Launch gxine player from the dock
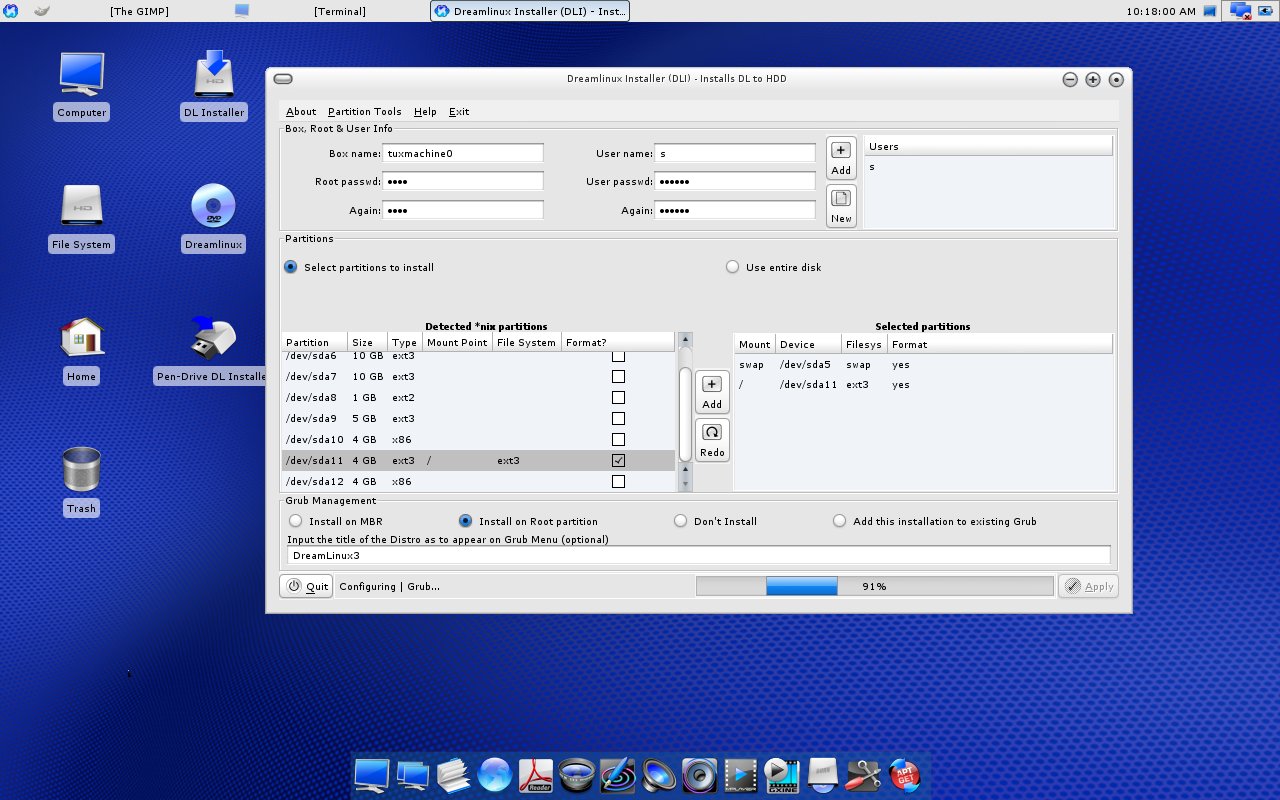The width and height of the screenshot is (1280, 800). tap(781, 775)
